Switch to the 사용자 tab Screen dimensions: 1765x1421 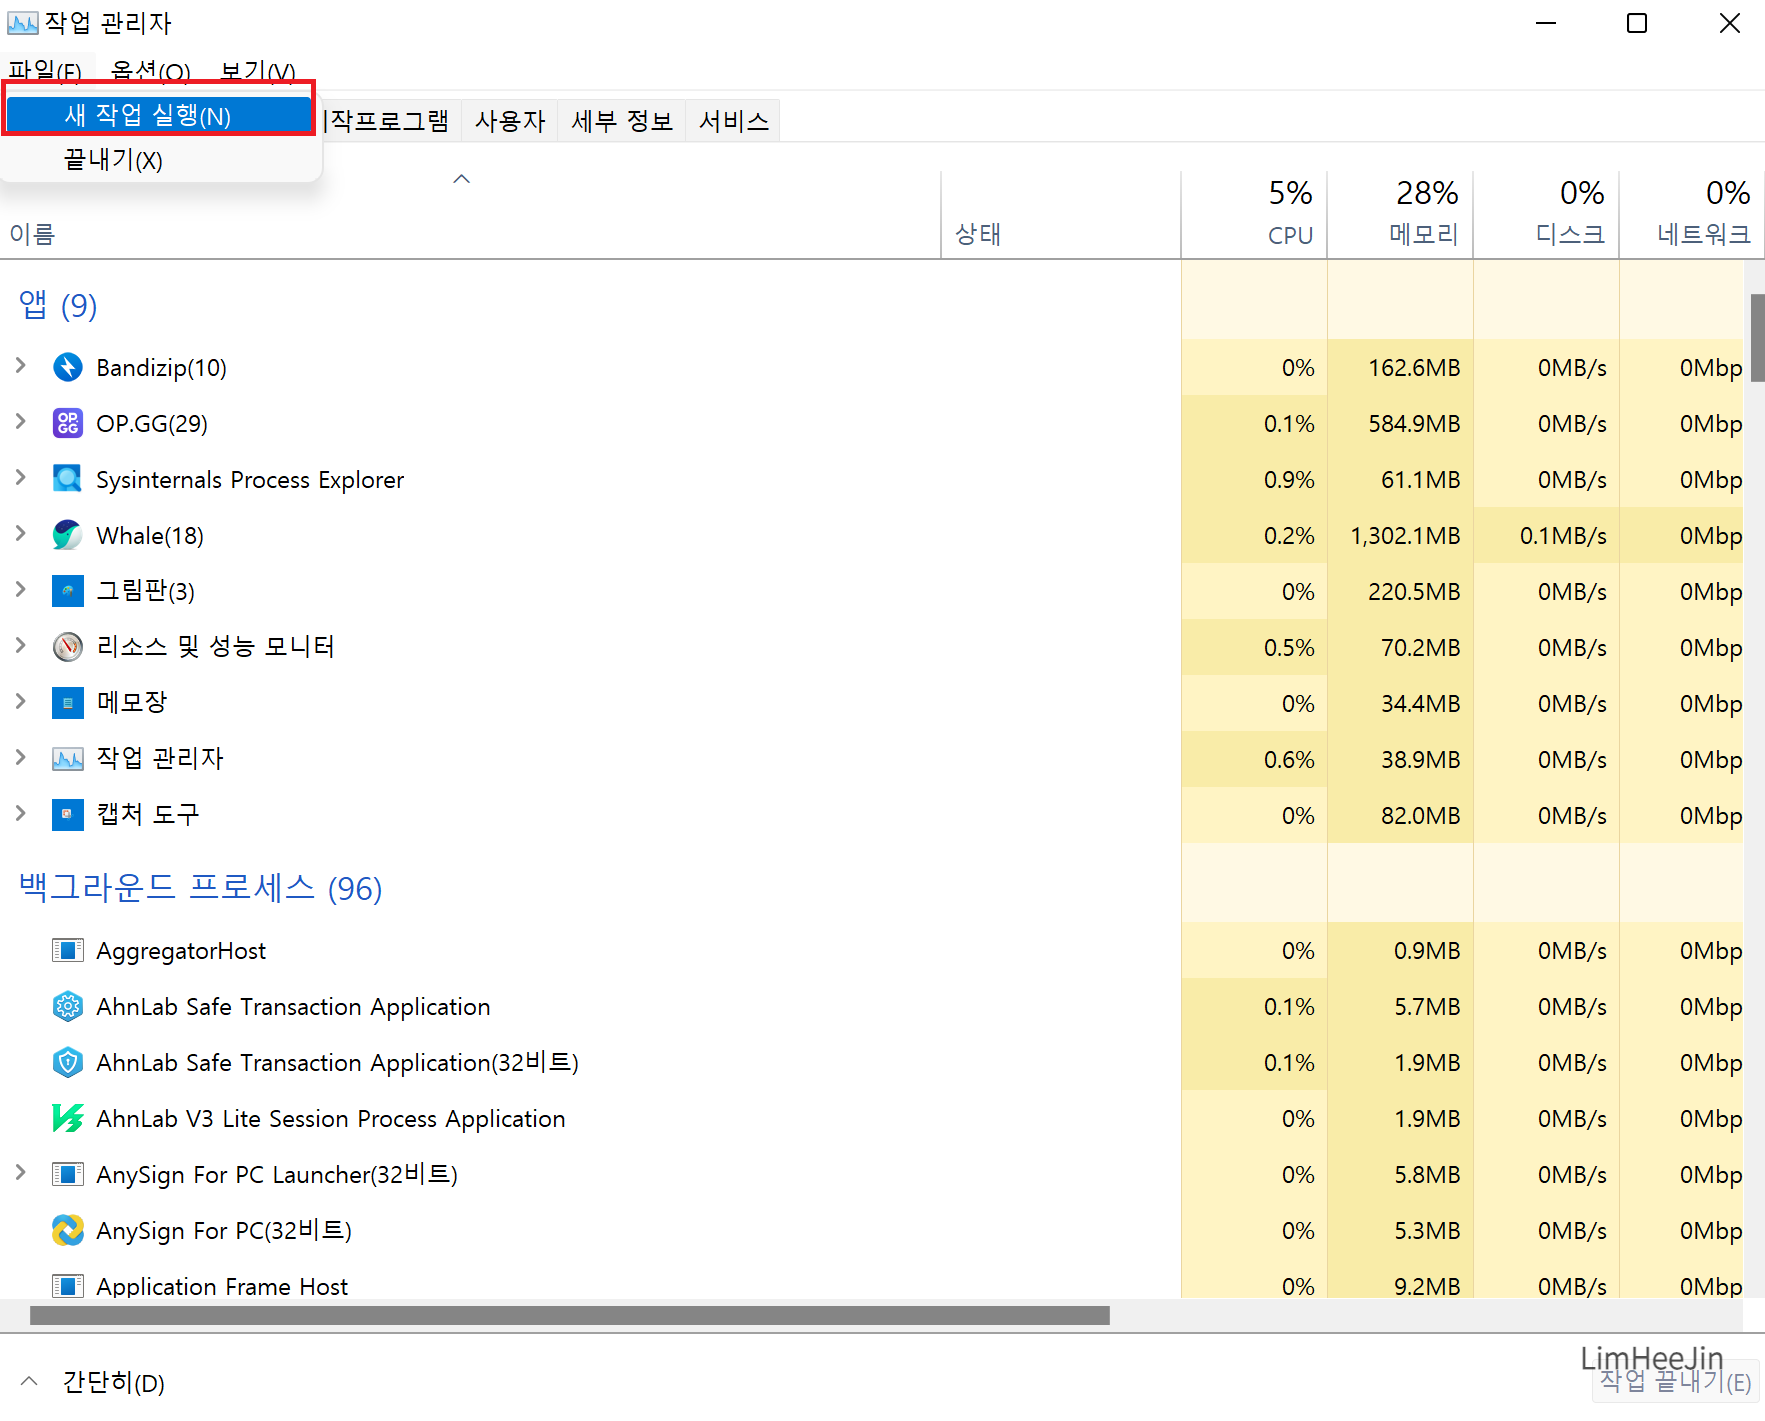510,121
